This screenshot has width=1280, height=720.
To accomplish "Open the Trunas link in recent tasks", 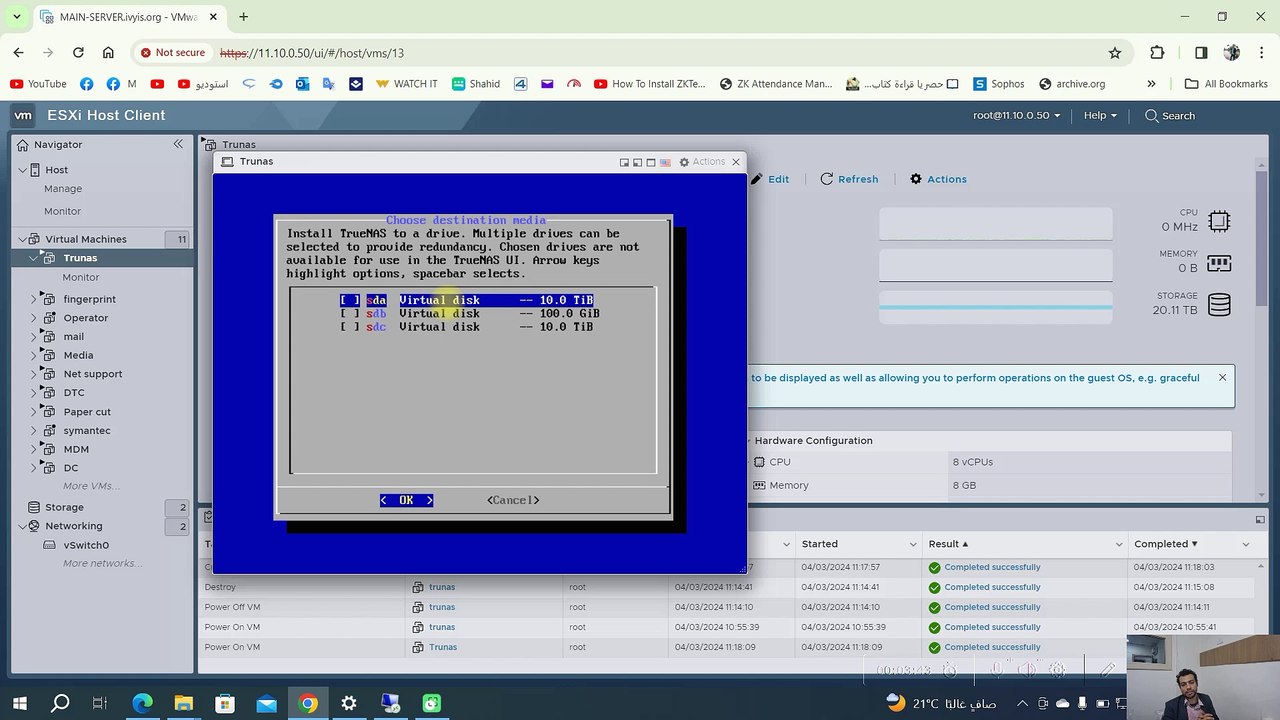I will point(442,647).
